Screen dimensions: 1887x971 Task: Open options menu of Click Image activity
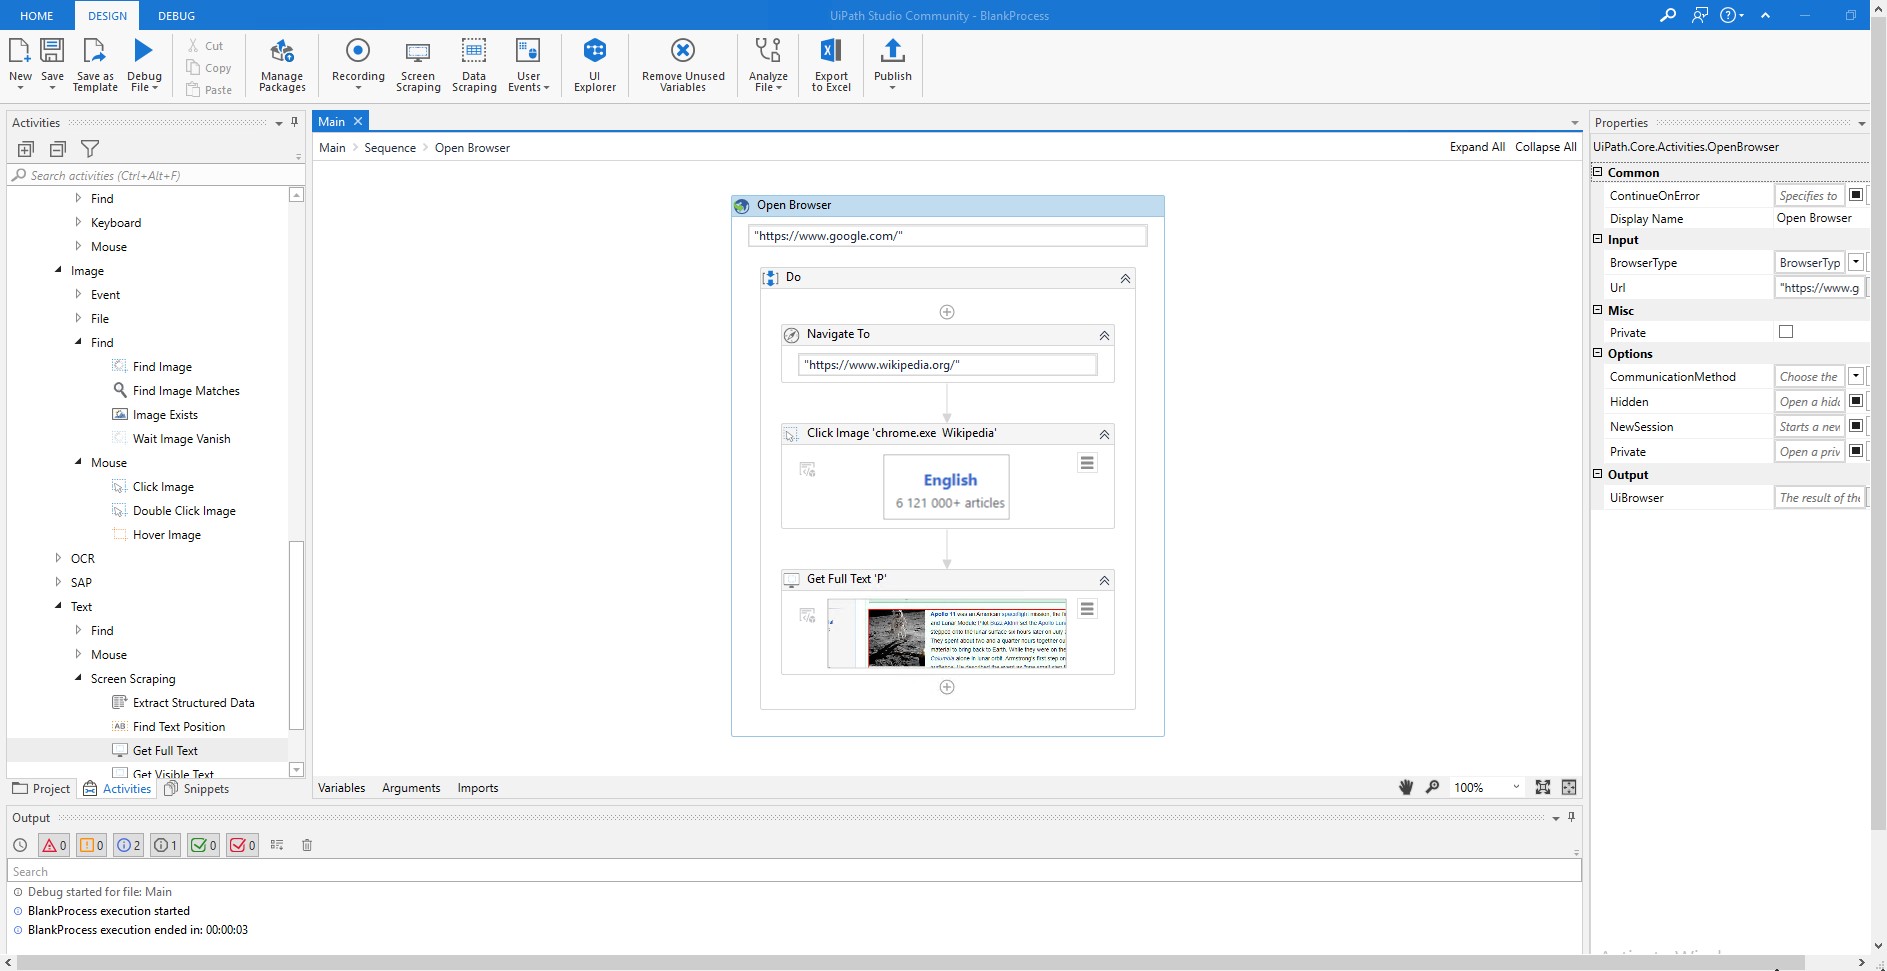1087,463
